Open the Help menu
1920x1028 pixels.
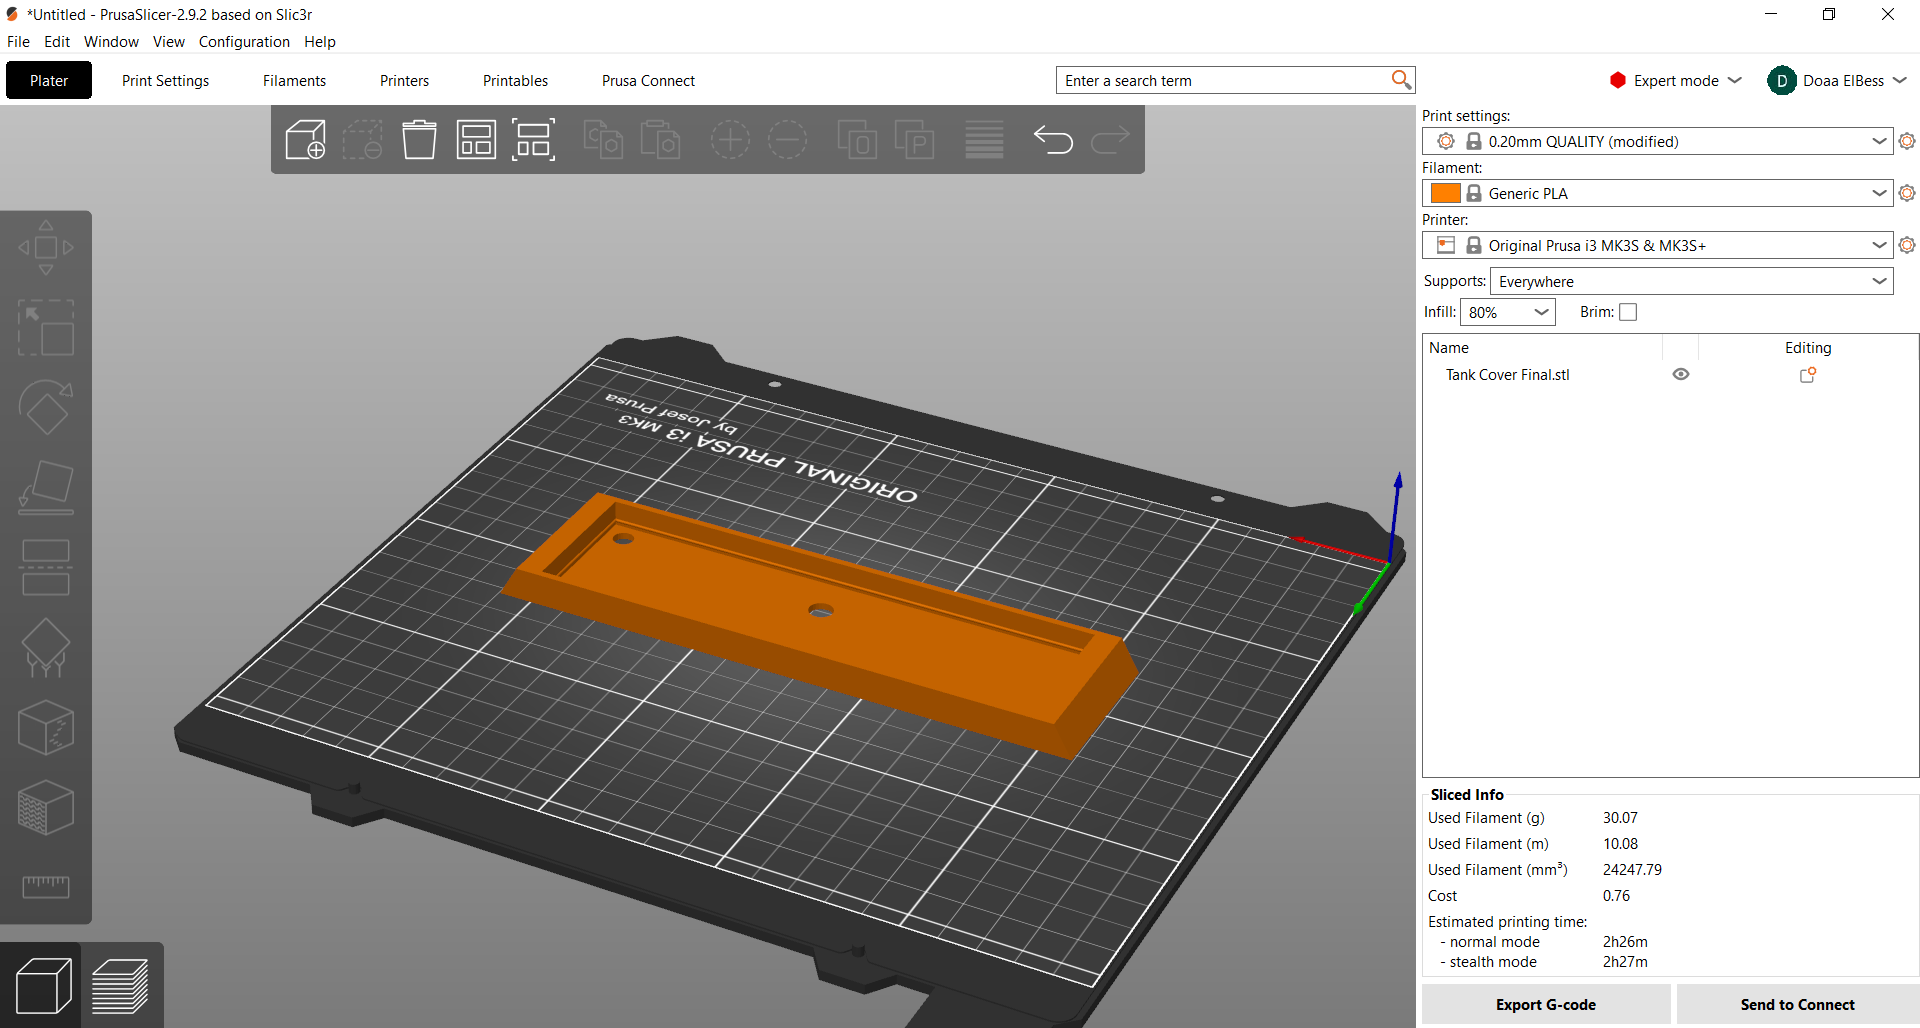[320, 42]
